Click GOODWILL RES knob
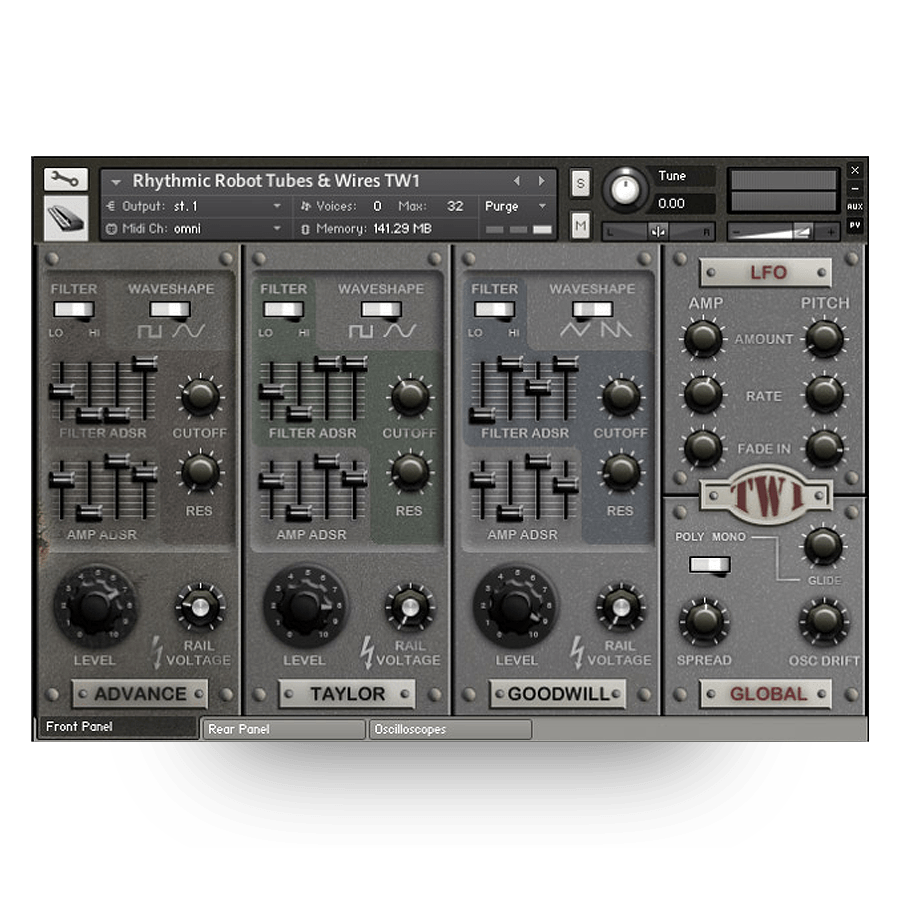Screen dimensions: 900x900 coord(620,472)
